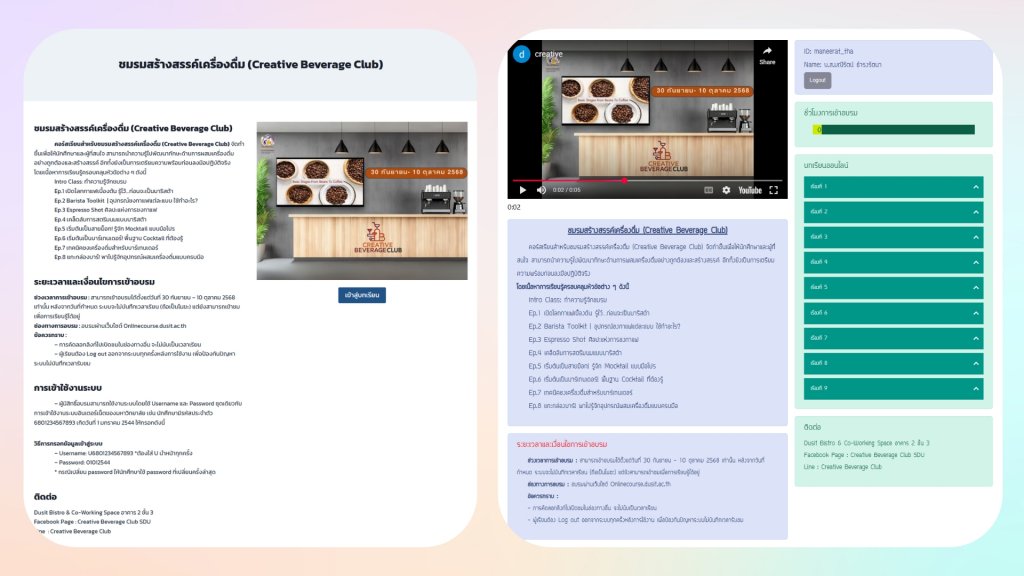Click the blue 'เข้าสู่บทเรียน' button
The image size is (1024, 576).
362,295
